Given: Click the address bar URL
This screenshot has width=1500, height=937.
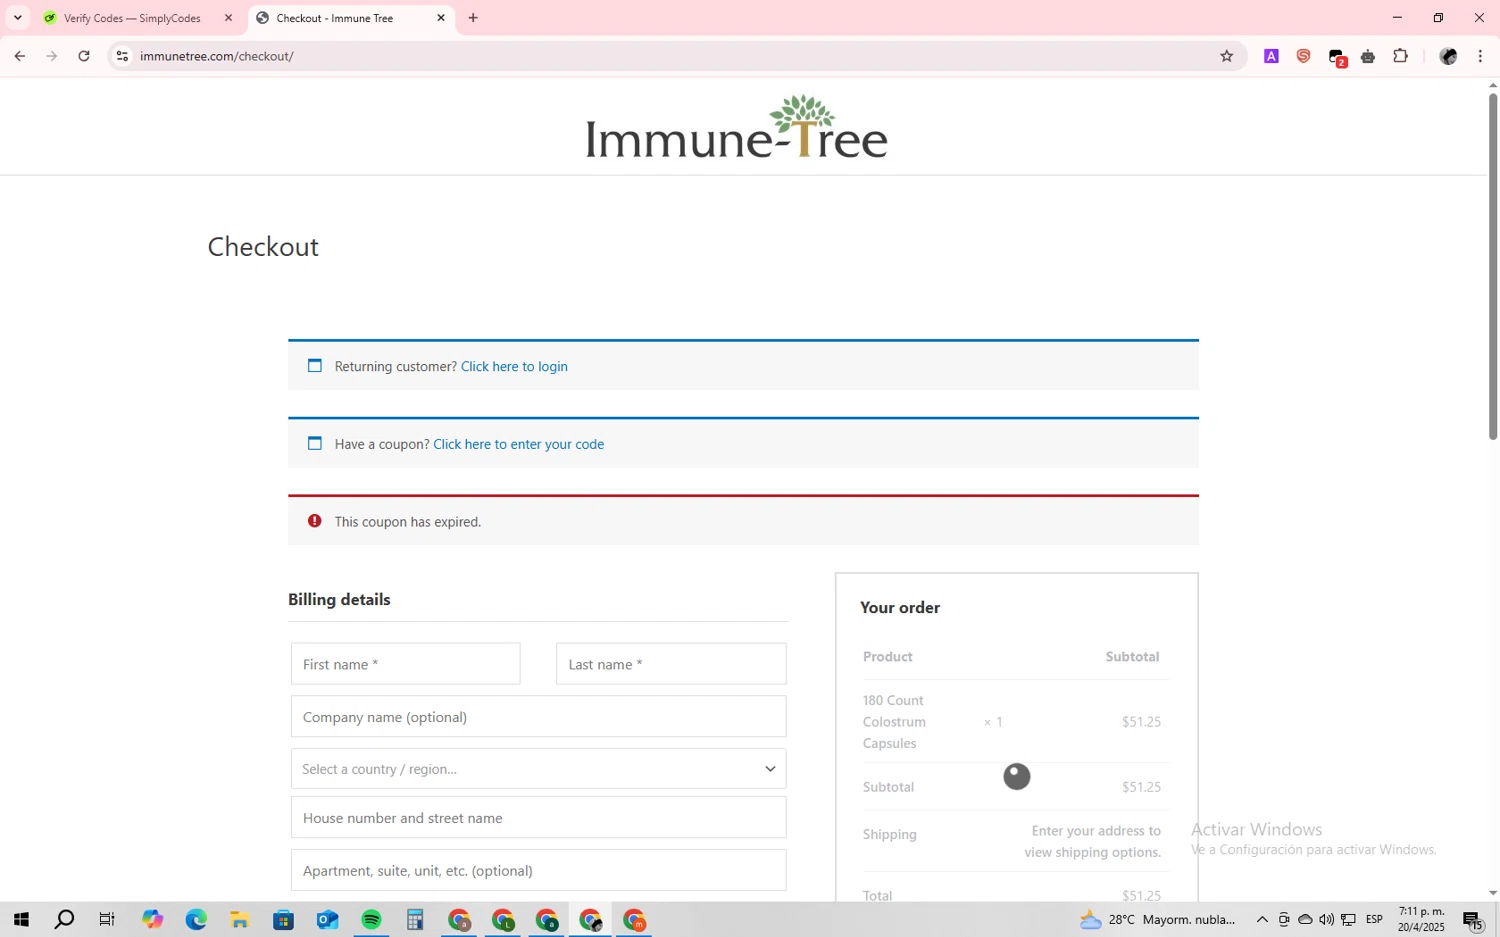Looking at the screenshot, I should pyautogui.click(x=217, y=56).
